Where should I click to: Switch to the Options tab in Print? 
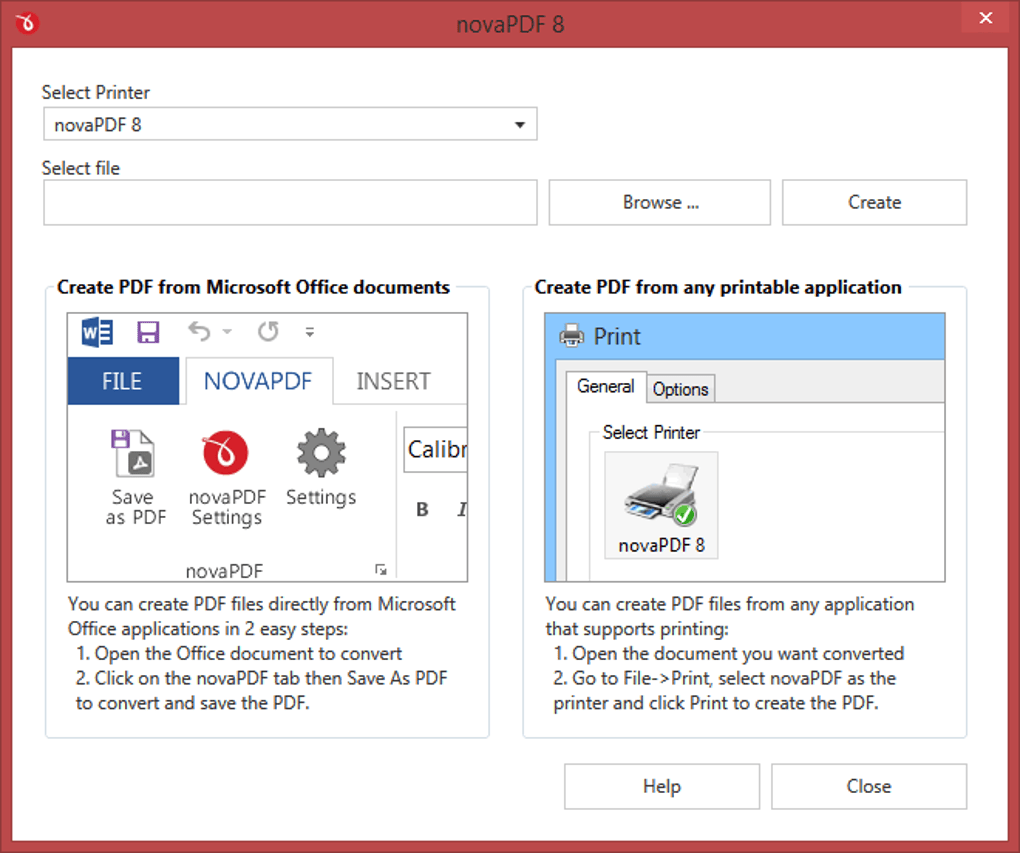(x=680, y=389)
